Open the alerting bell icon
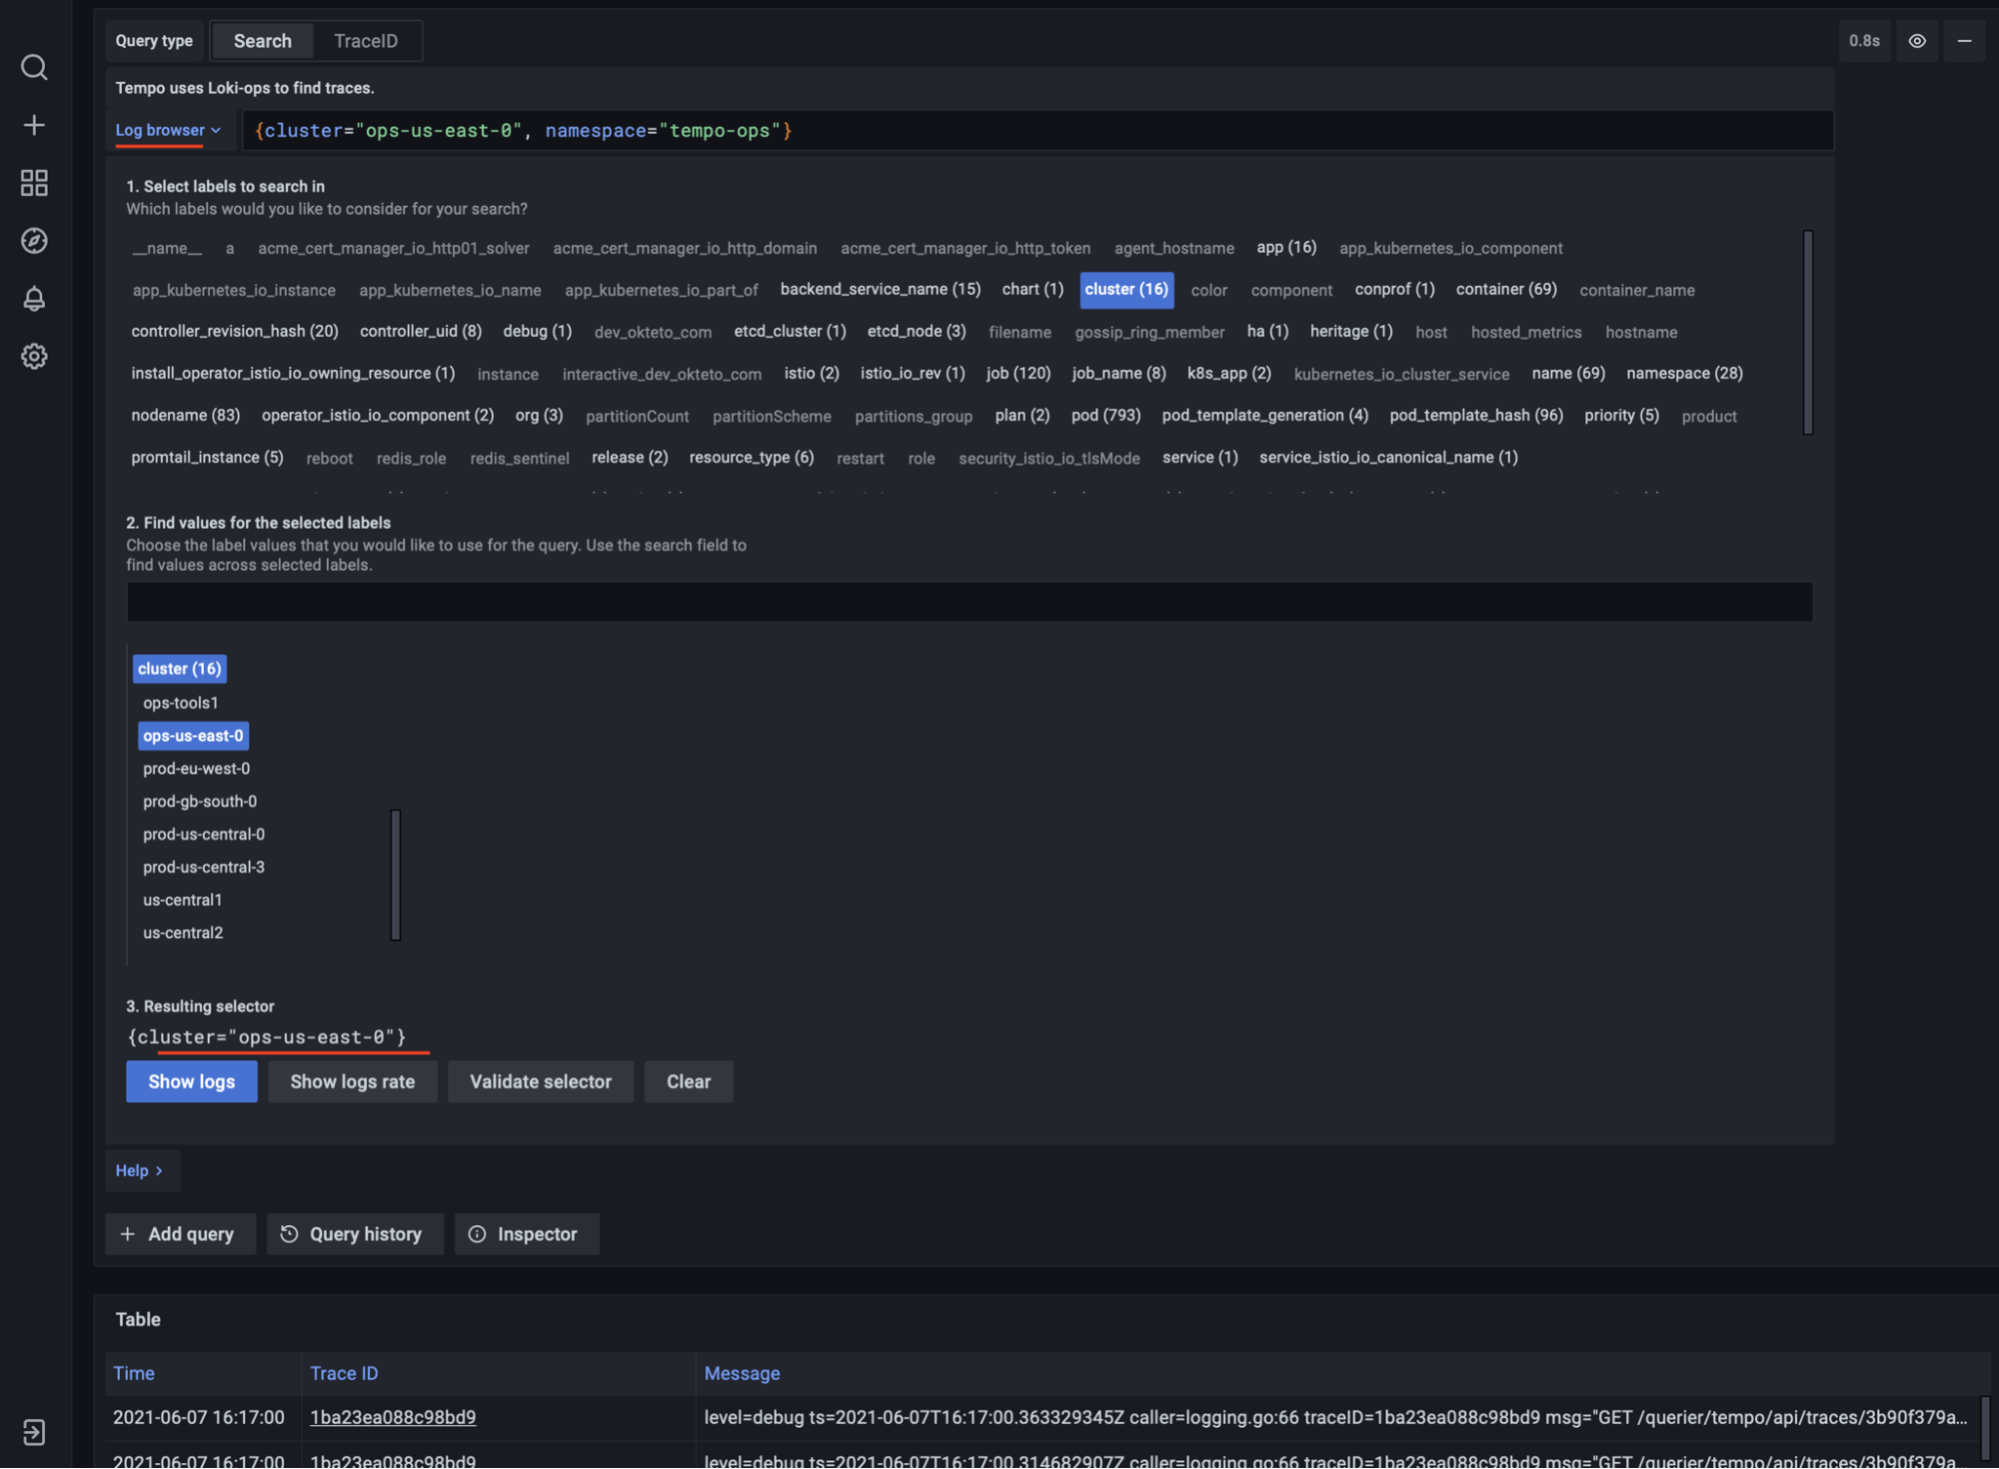Image resolution: width=1999 pixels, height=1469 pixels. pos(34,299)
